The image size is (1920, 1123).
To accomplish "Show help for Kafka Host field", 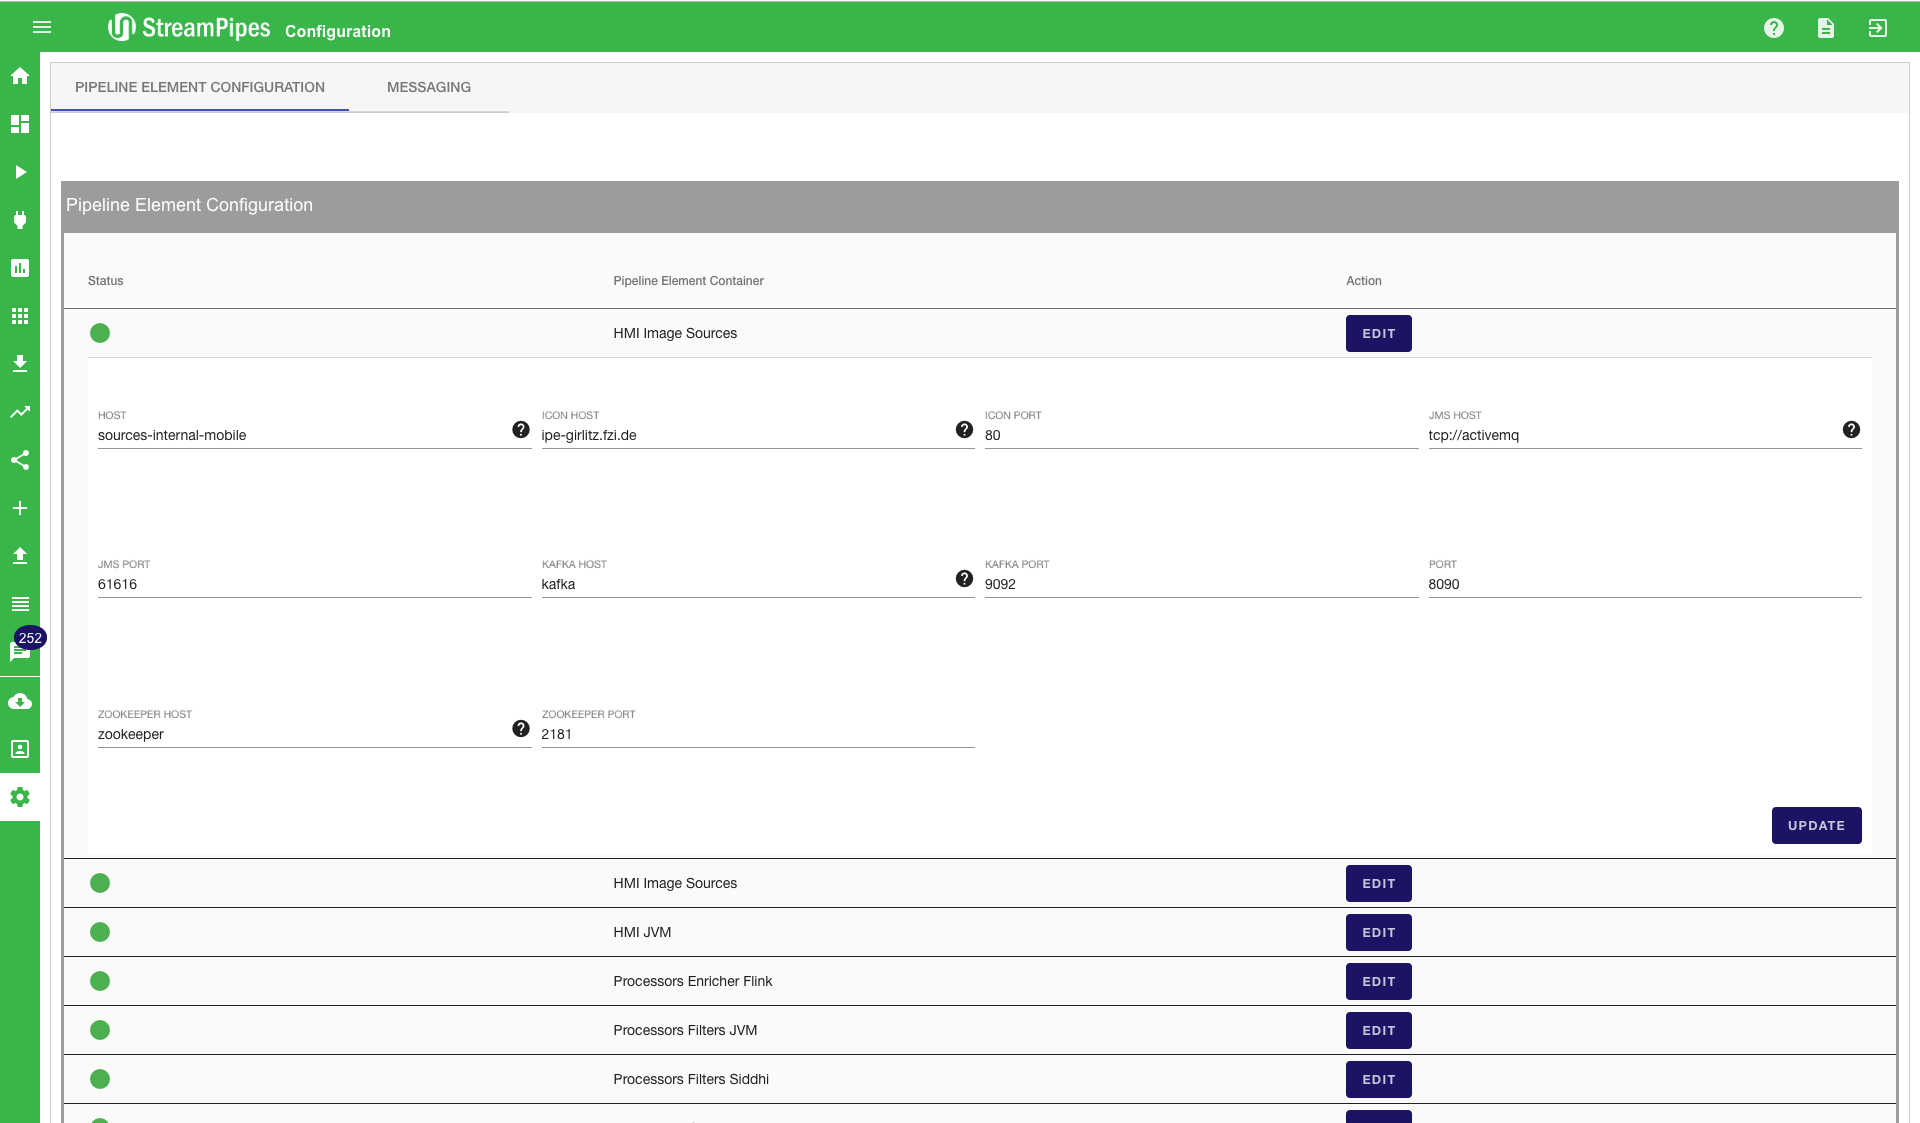I will coord(964,579).
